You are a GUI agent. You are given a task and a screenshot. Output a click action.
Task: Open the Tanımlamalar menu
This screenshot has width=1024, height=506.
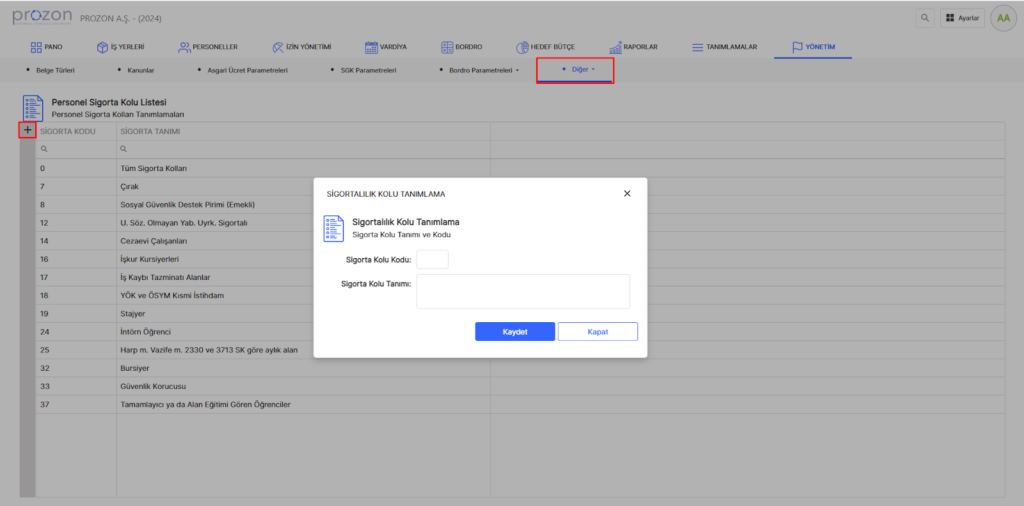pos(724,47)
